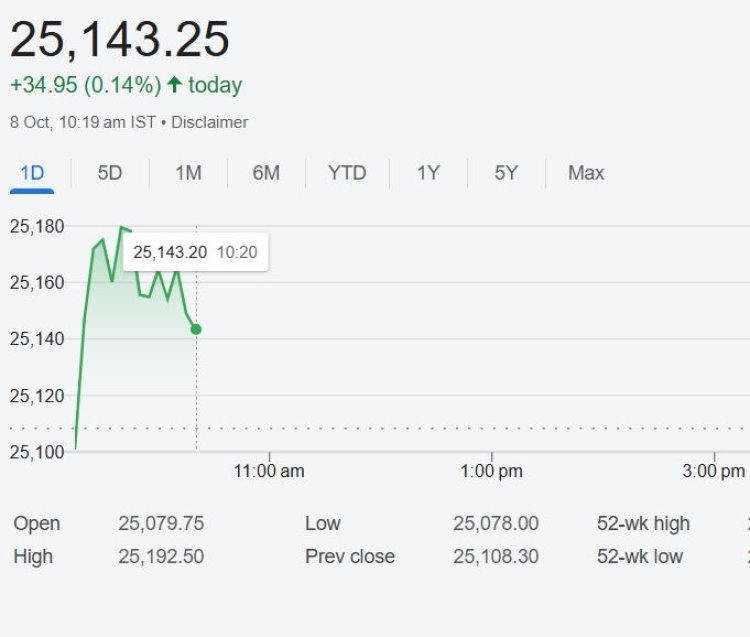View the 5Y chart tab

(x=506, y=173)
